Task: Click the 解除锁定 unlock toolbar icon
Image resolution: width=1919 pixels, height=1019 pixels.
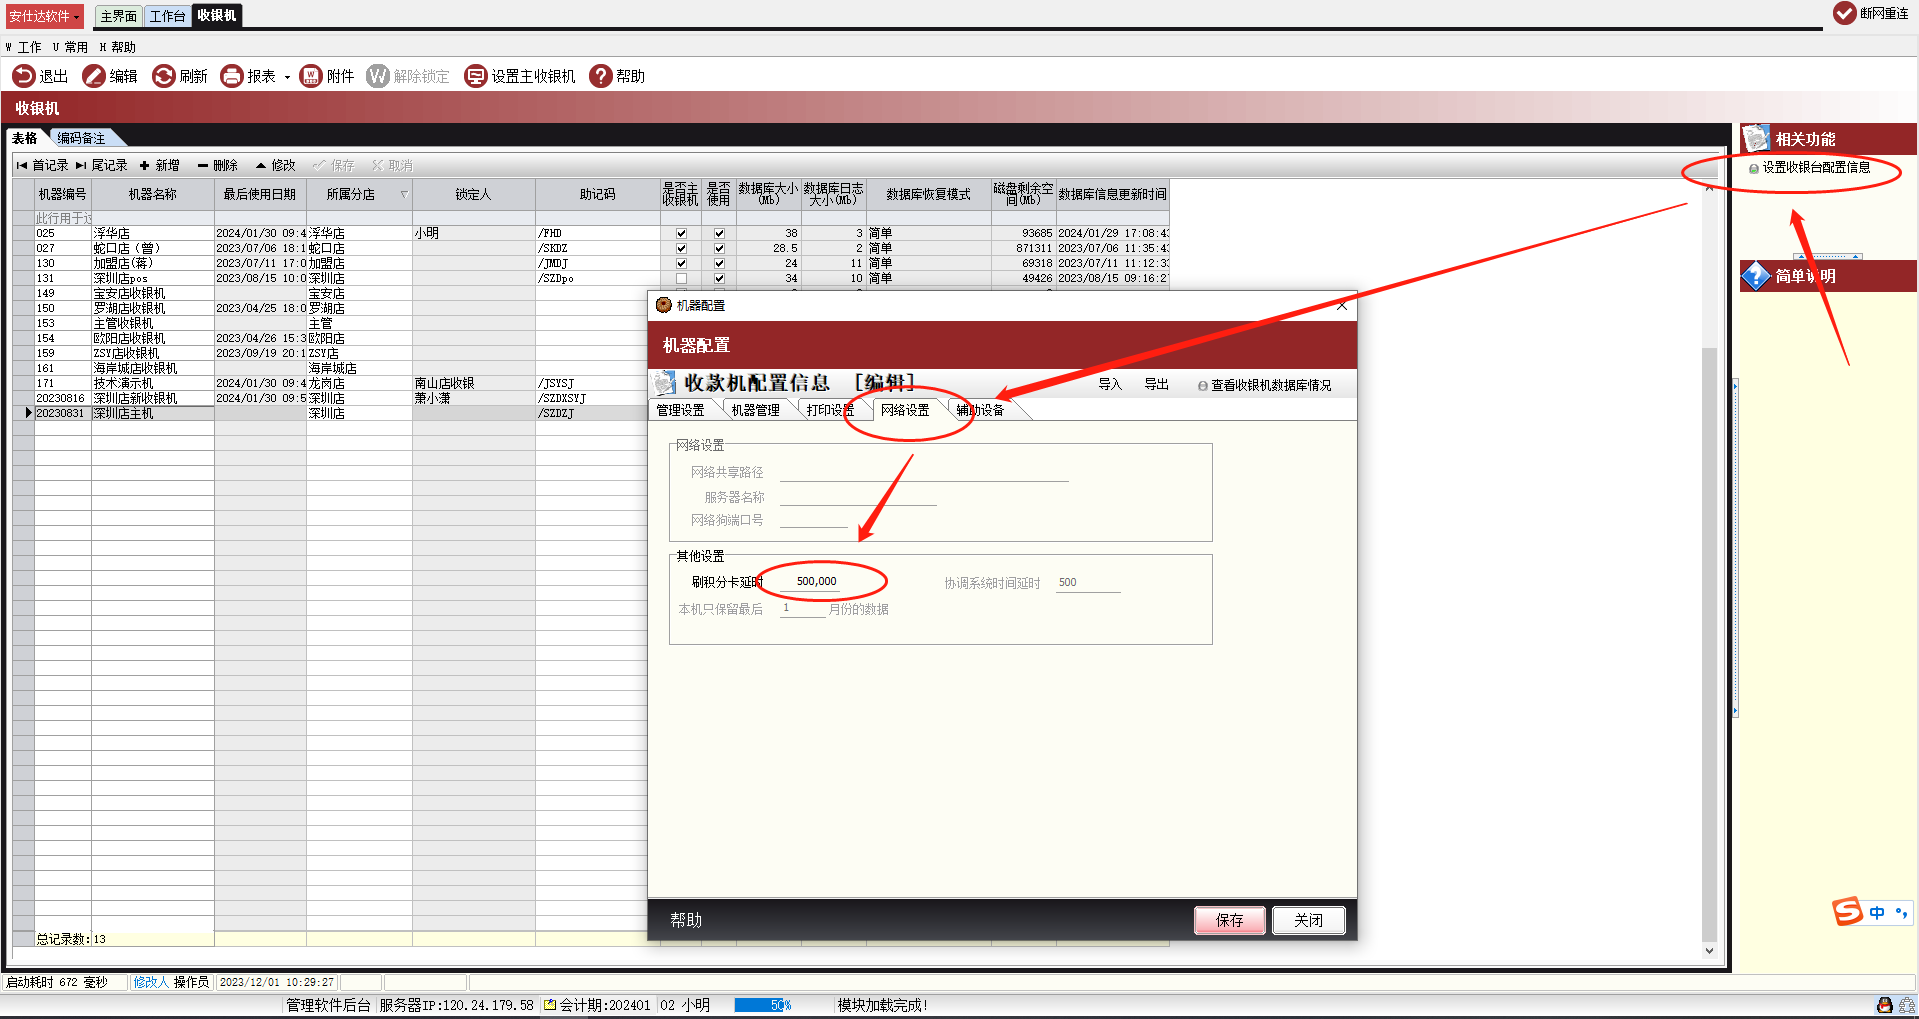Action: pos(378,76)
